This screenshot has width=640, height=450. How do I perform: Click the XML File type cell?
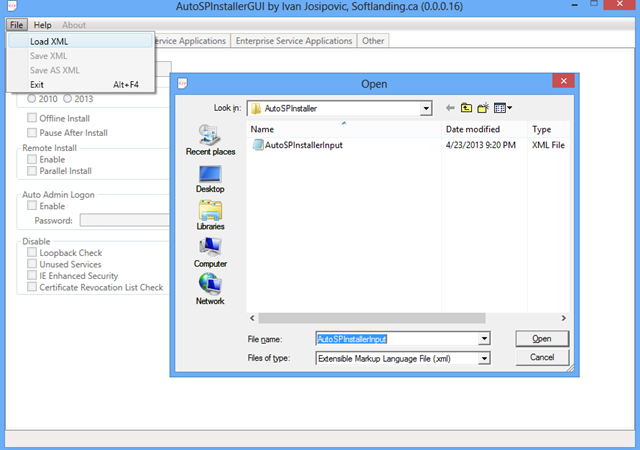click(548, 145)
